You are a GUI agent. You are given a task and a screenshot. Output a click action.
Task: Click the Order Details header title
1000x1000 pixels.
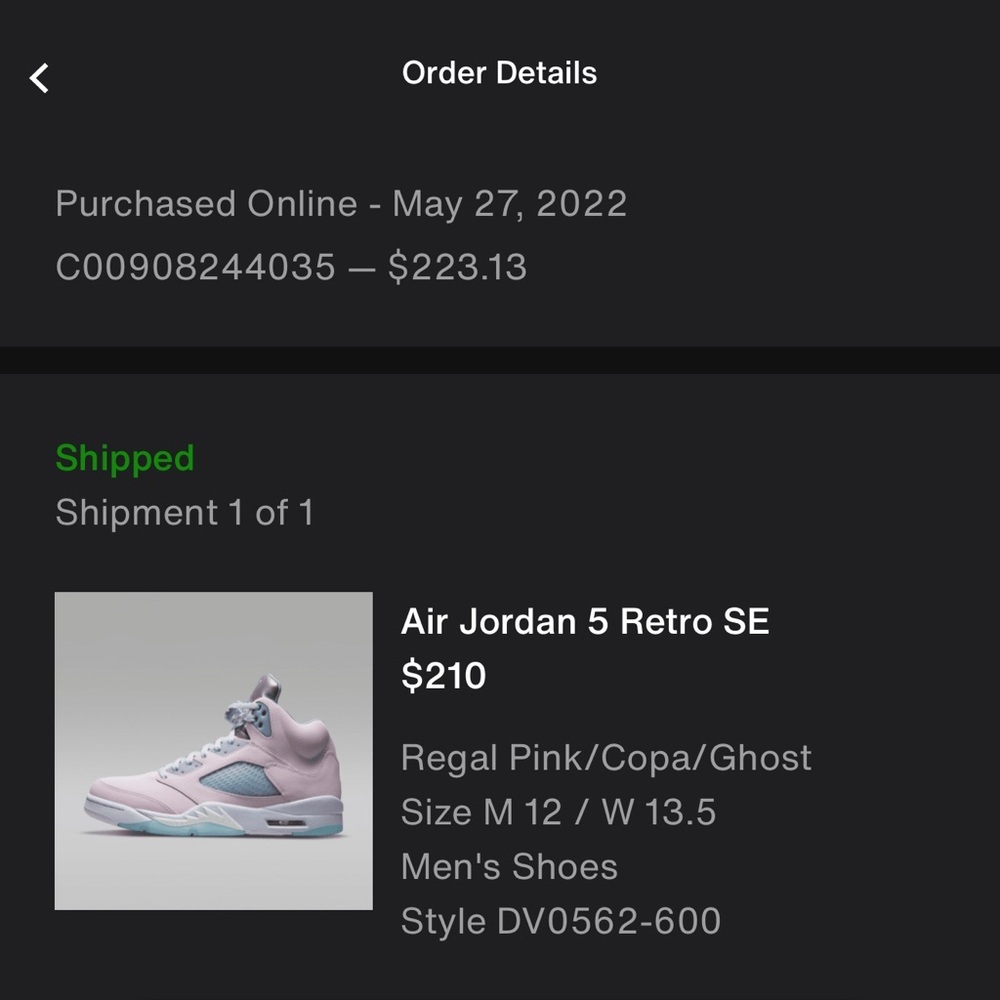pos(499,72)
